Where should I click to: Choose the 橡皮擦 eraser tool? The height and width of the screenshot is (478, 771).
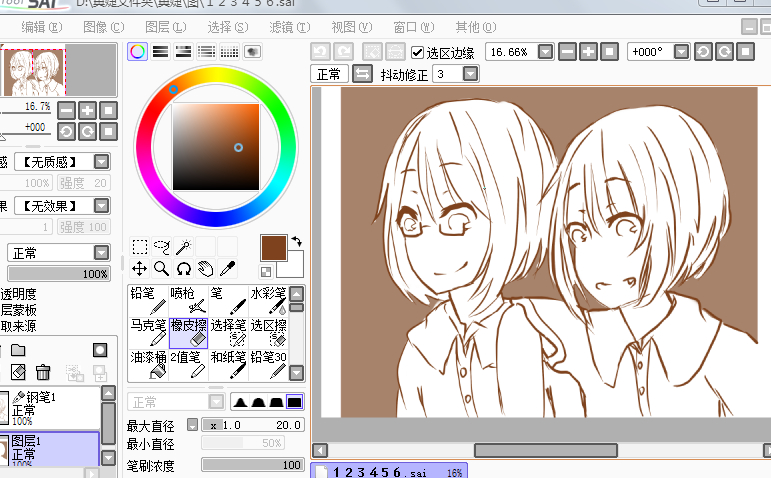coord(188,332)
